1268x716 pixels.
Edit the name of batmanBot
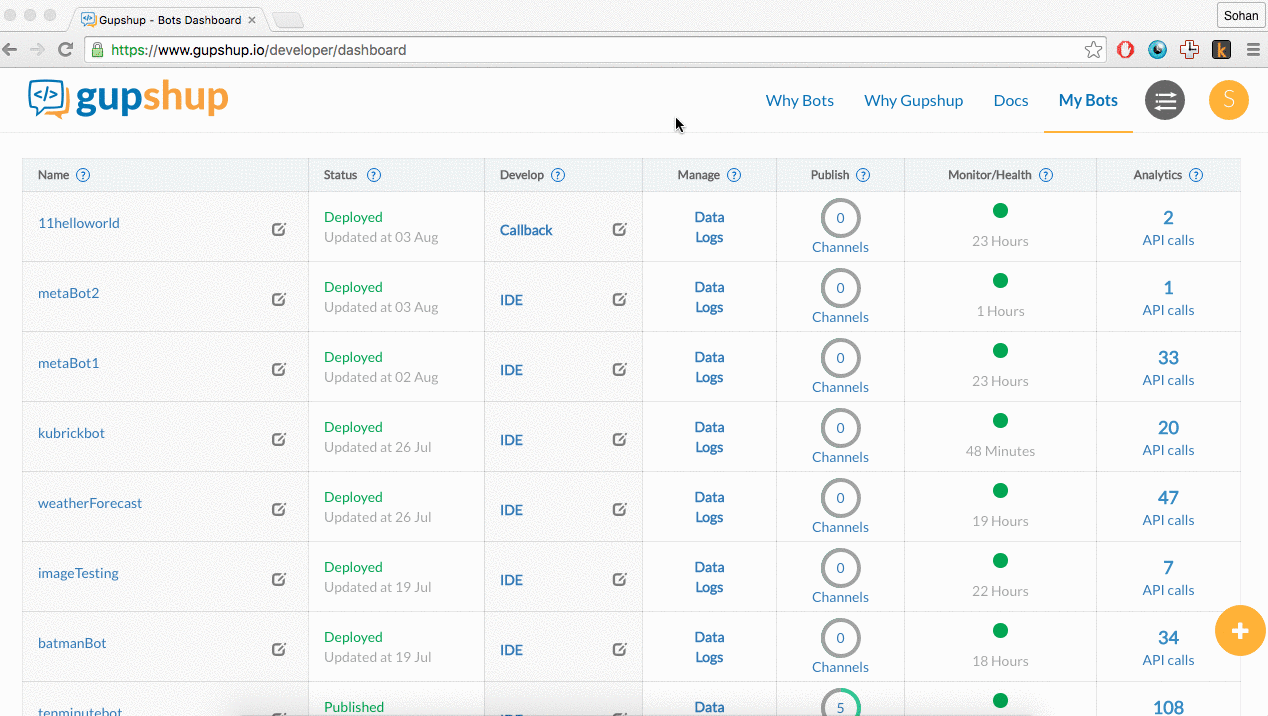[x=279, y=649]
